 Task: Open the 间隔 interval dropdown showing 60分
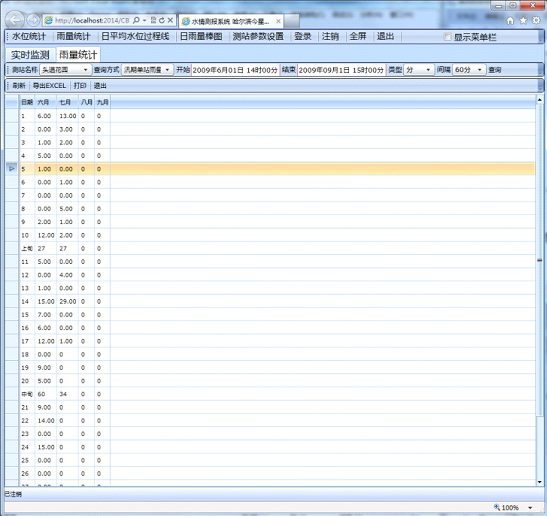[480, 70]
